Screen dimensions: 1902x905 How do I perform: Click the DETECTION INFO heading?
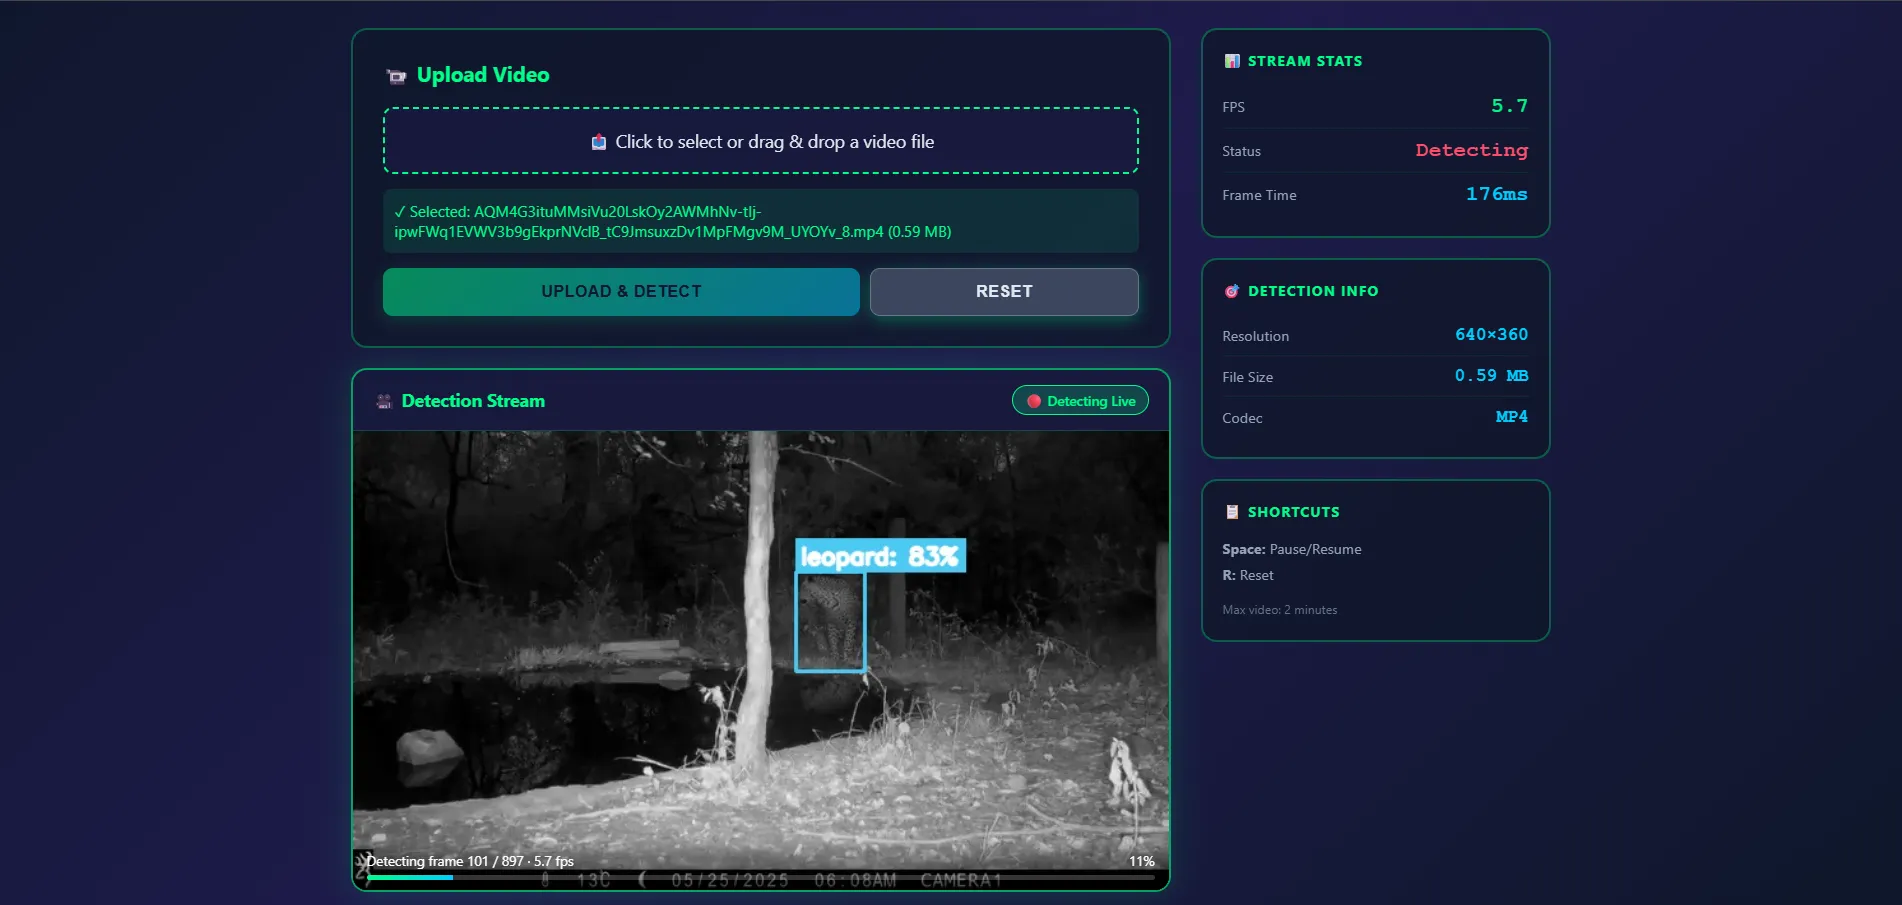[1313, 291]
